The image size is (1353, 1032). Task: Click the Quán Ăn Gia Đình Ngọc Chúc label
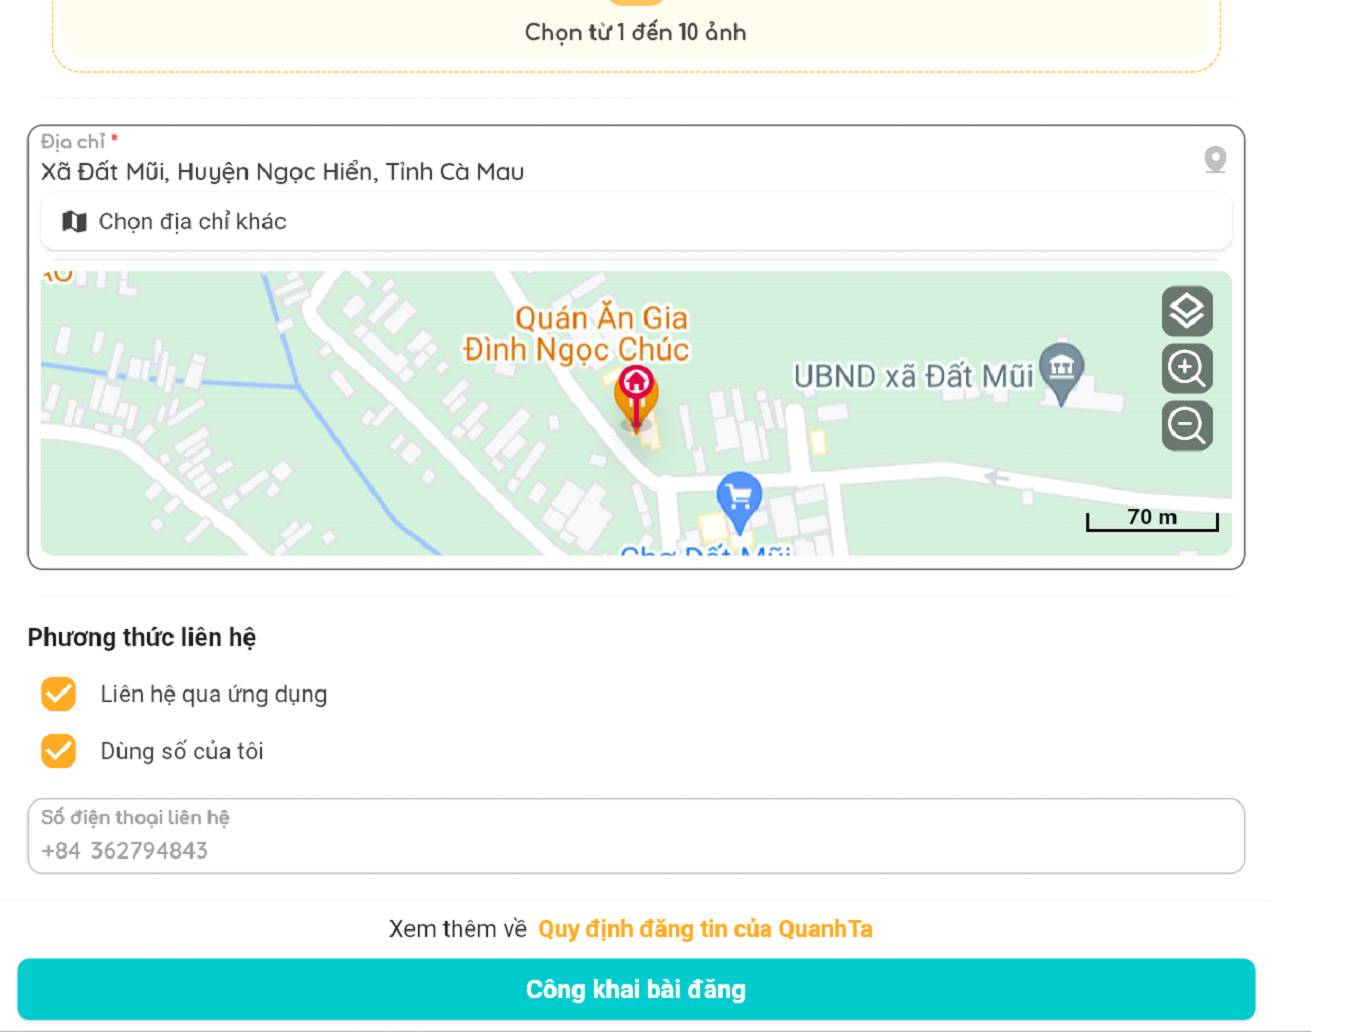click(x=576, y=334)
